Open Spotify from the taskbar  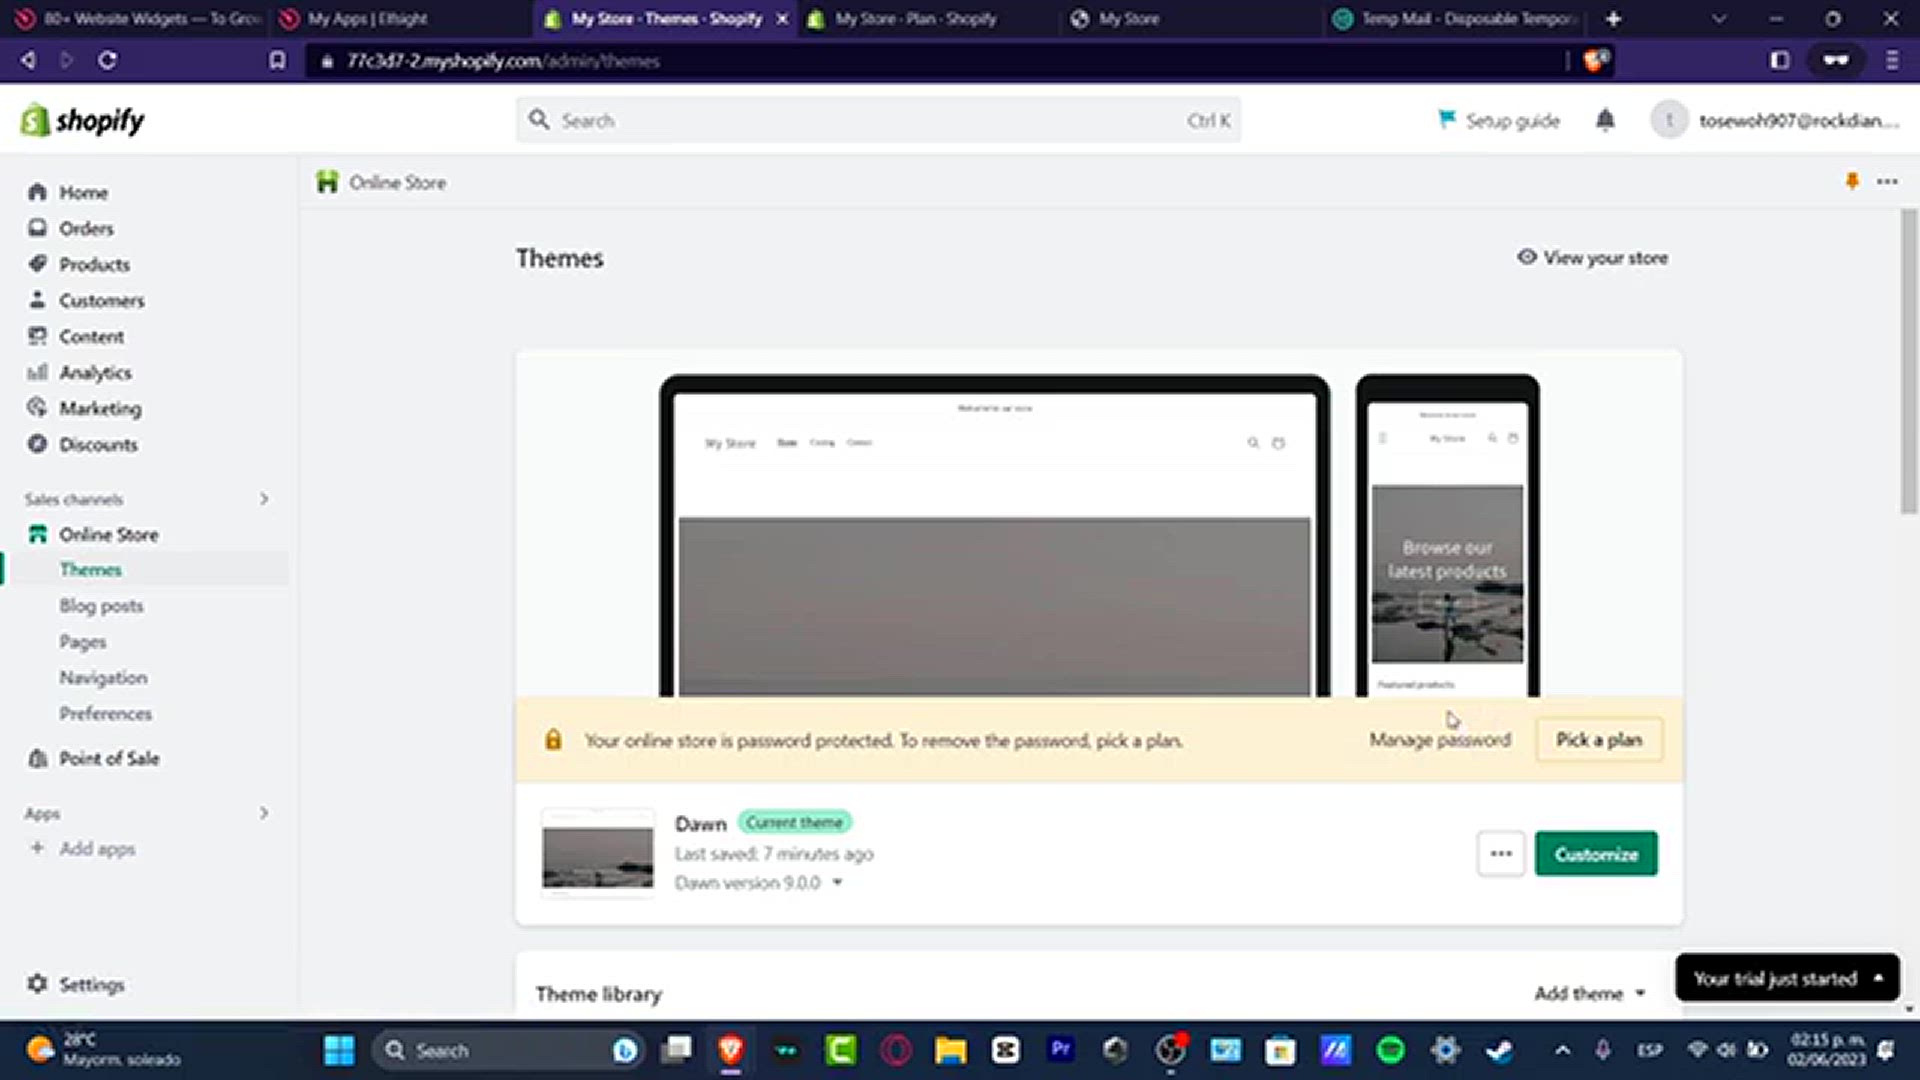coord(1390,1050)
